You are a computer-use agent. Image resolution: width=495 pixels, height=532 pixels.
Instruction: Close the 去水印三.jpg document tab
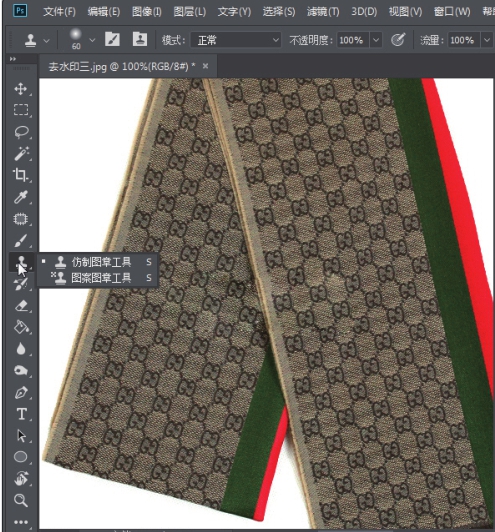[205, 66]
